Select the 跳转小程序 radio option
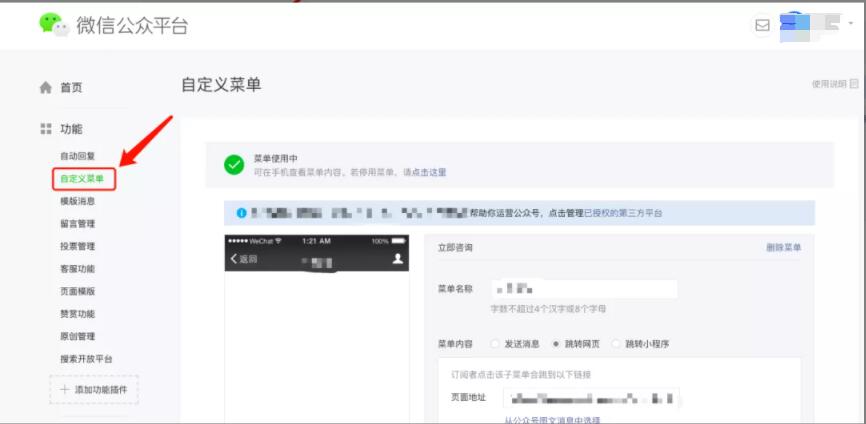Viewport: 866px width, 424px height. (x=616, y=344)
